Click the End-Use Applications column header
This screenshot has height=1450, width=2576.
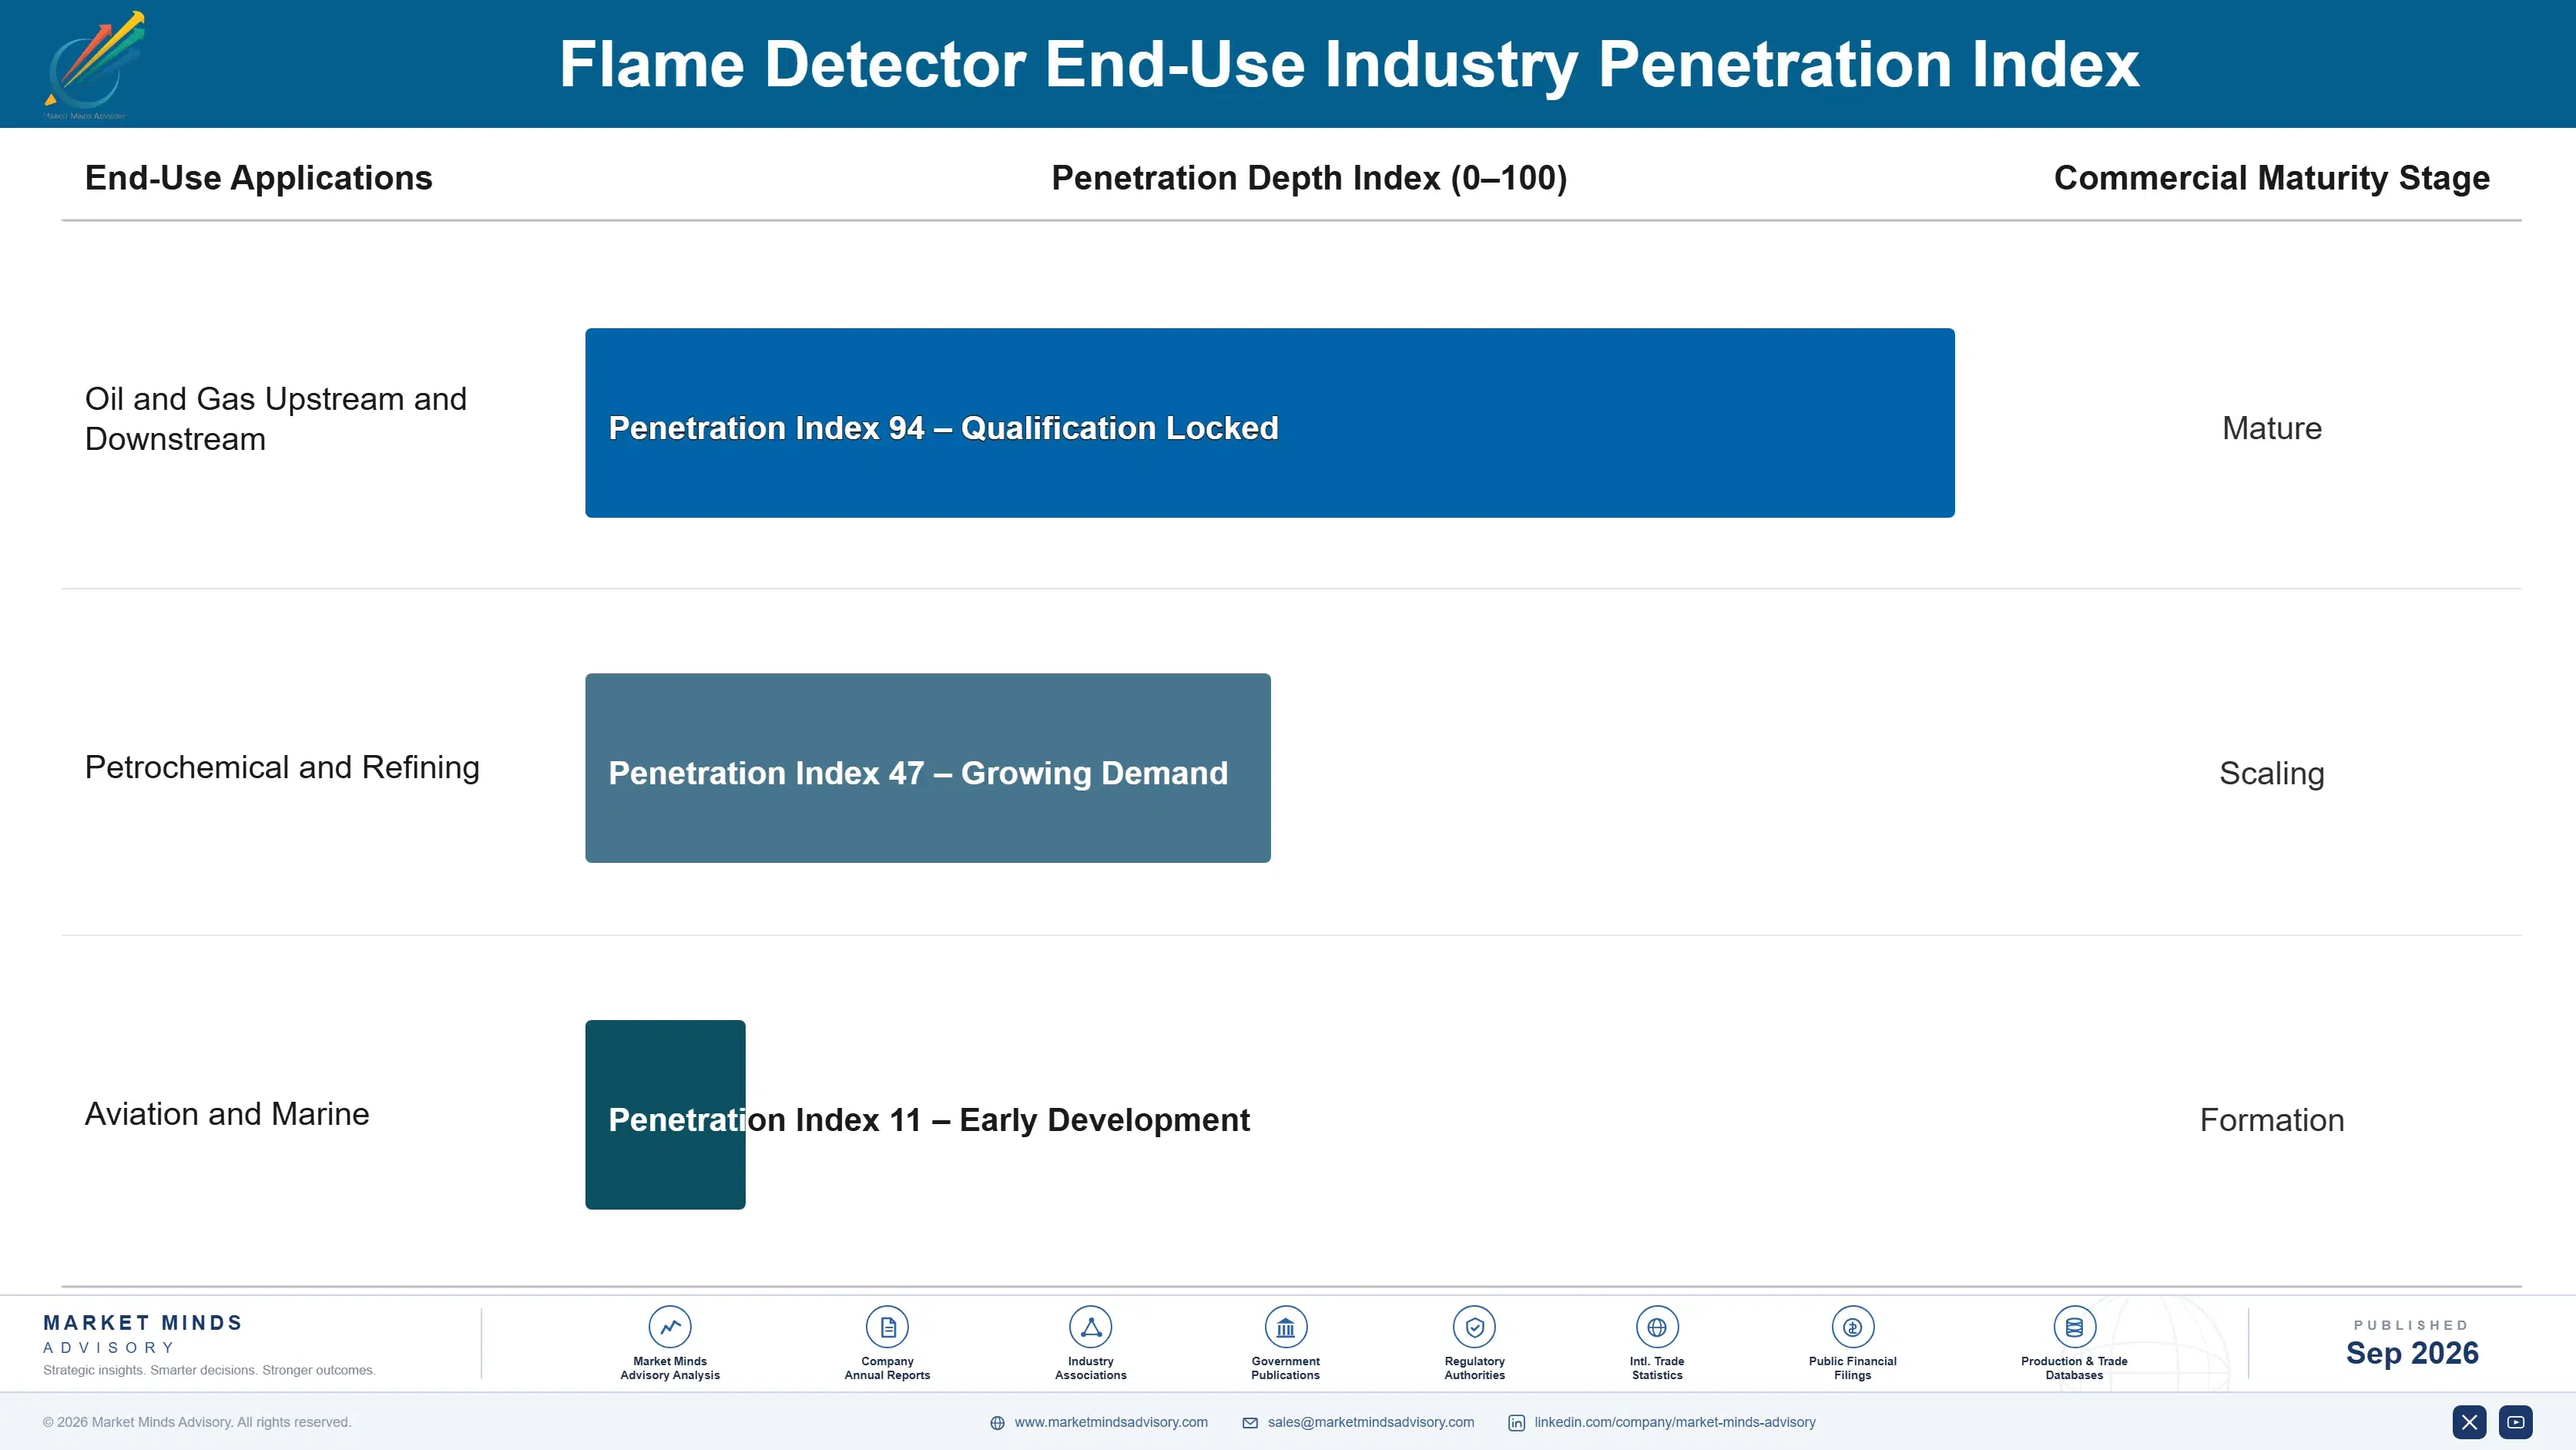click(259, 178)
